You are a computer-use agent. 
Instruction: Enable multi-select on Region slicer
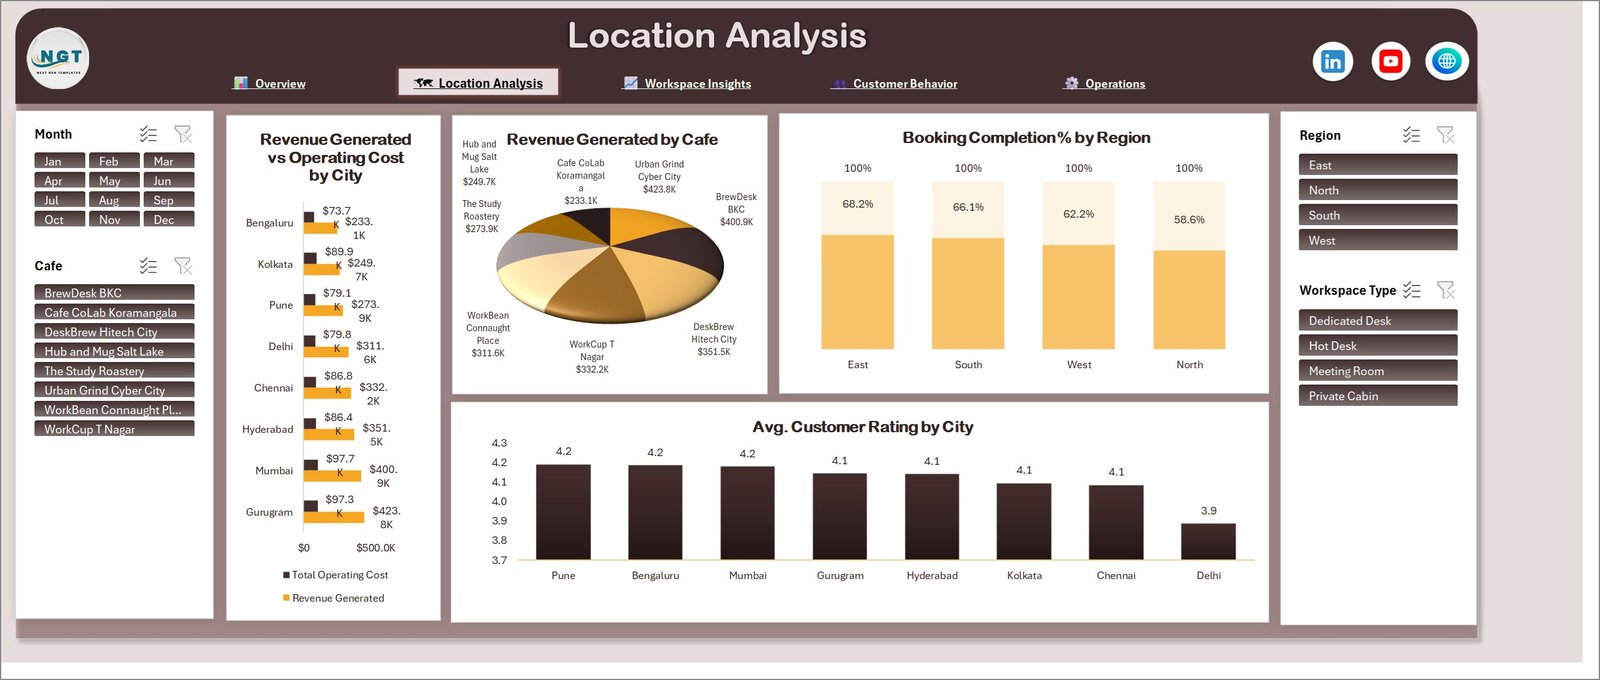[x=1411, y=135]
